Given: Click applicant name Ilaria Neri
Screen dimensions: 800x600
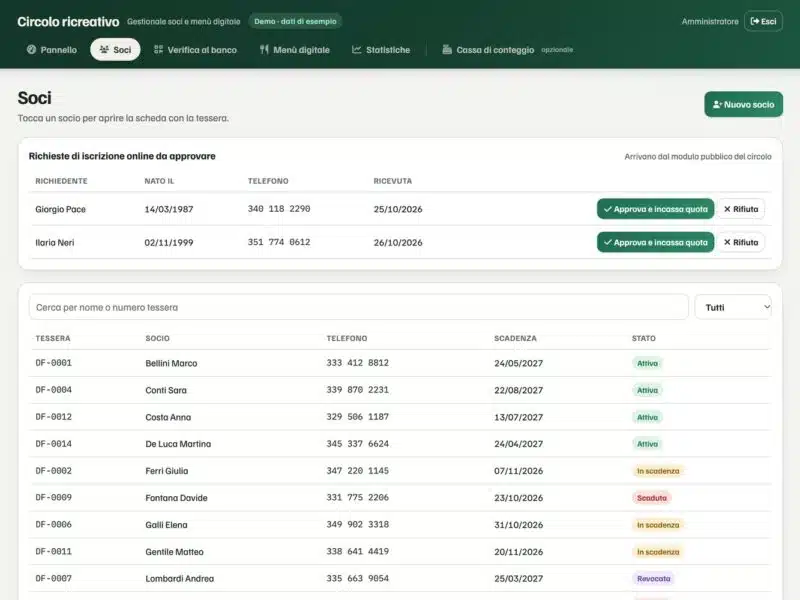Looking at the screenshot, I should tap(55, 242).
